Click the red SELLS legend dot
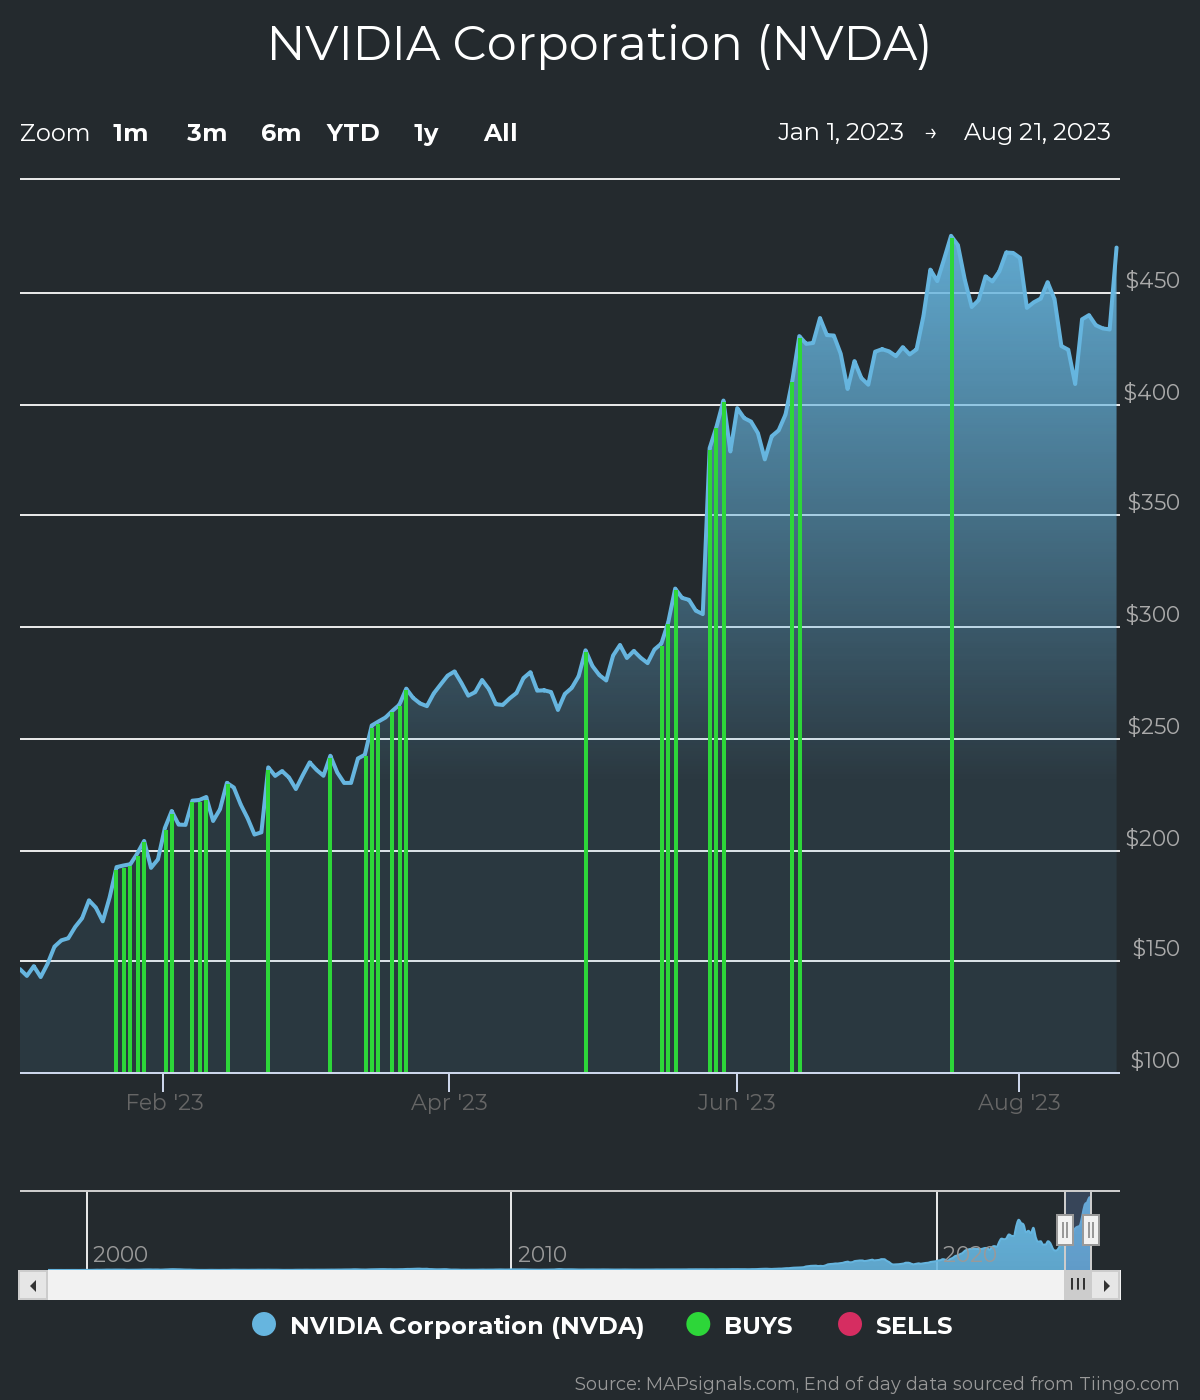1200x1400 pixels. pos(849,1324)
